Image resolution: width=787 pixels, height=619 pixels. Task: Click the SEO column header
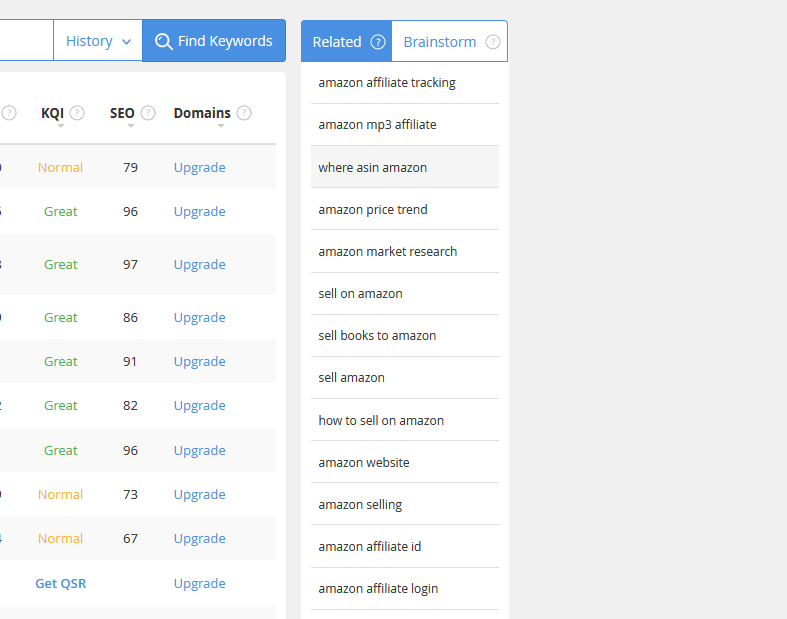click(122, 113)
